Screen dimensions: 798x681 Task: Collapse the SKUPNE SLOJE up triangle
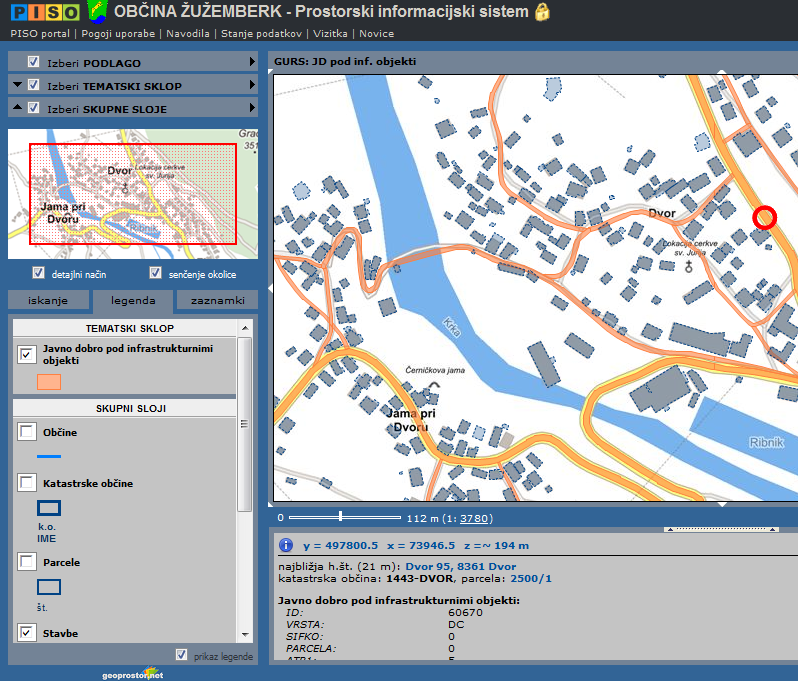[18, 108]
